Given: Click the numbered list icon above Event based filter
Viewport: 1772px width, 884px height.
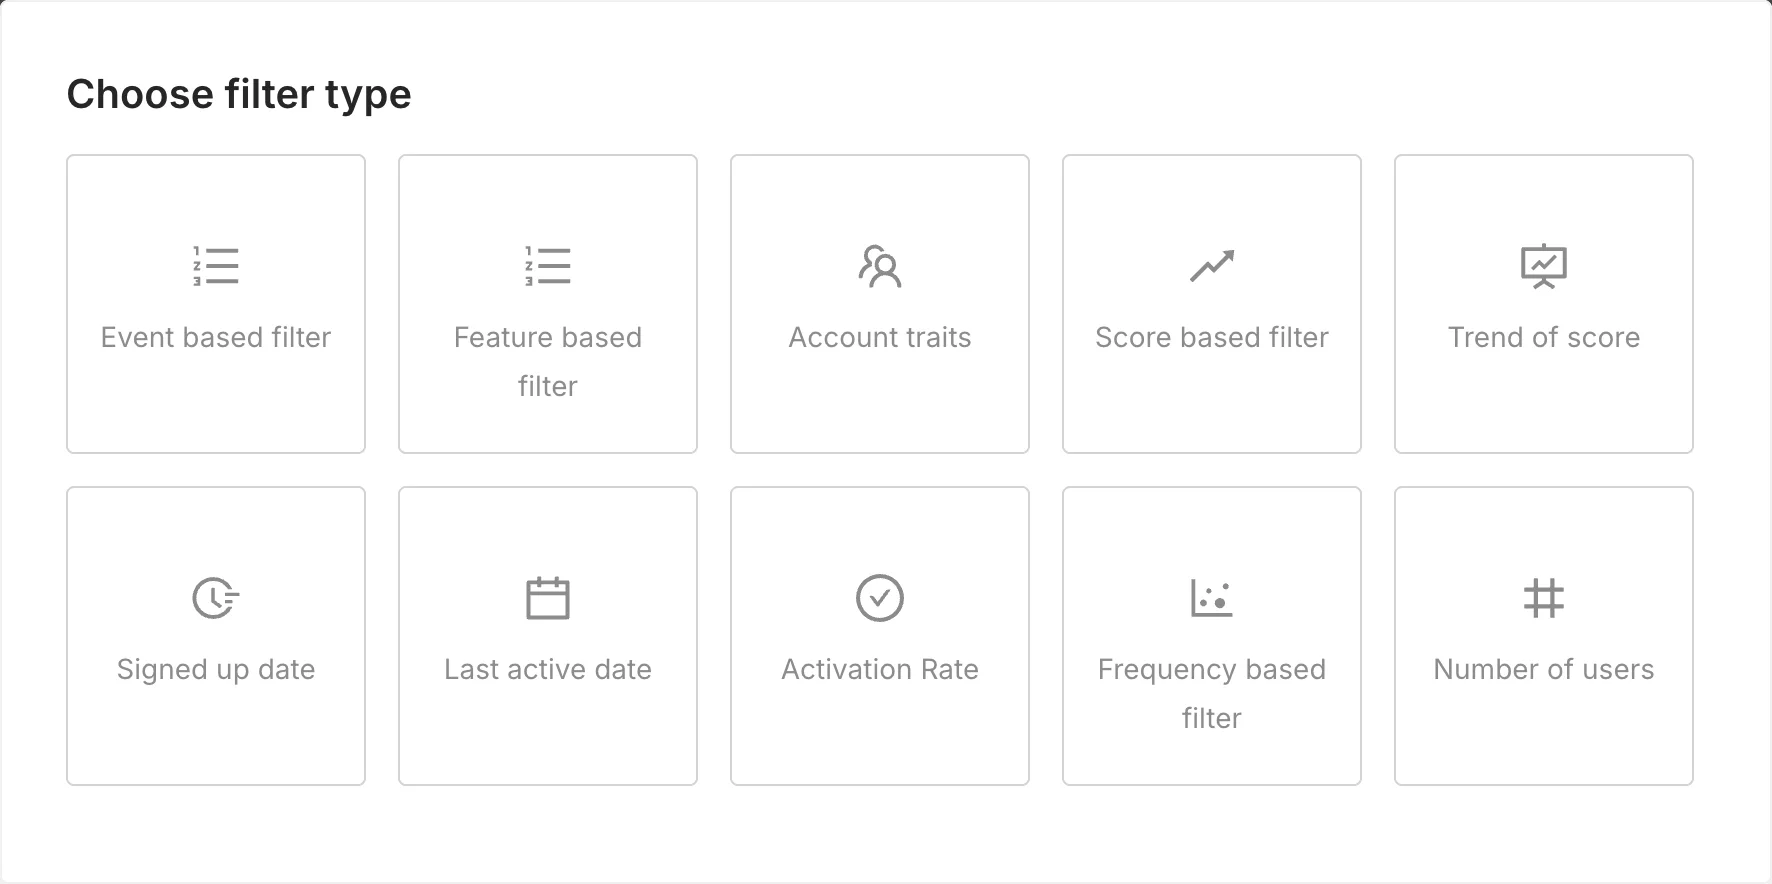Looking at the screenshot, I should tap(216, 266).
